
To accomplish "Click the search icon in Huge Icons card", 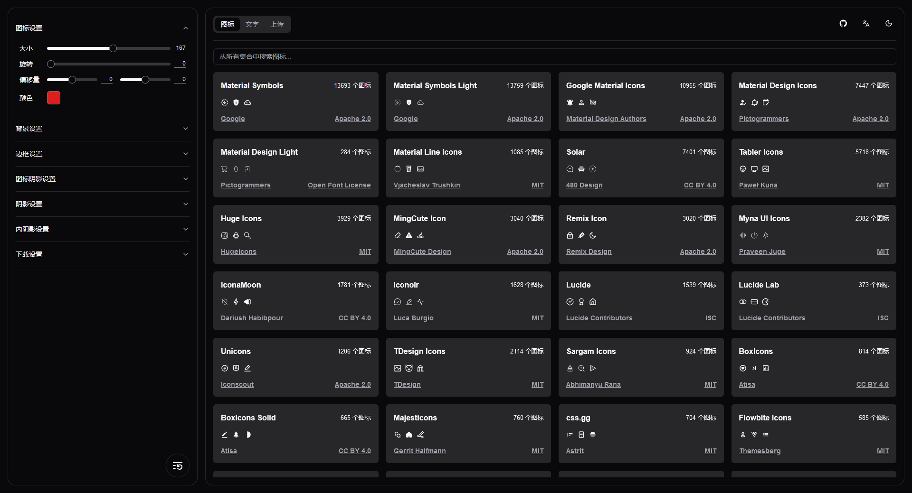I will click(x=247, y=235).
